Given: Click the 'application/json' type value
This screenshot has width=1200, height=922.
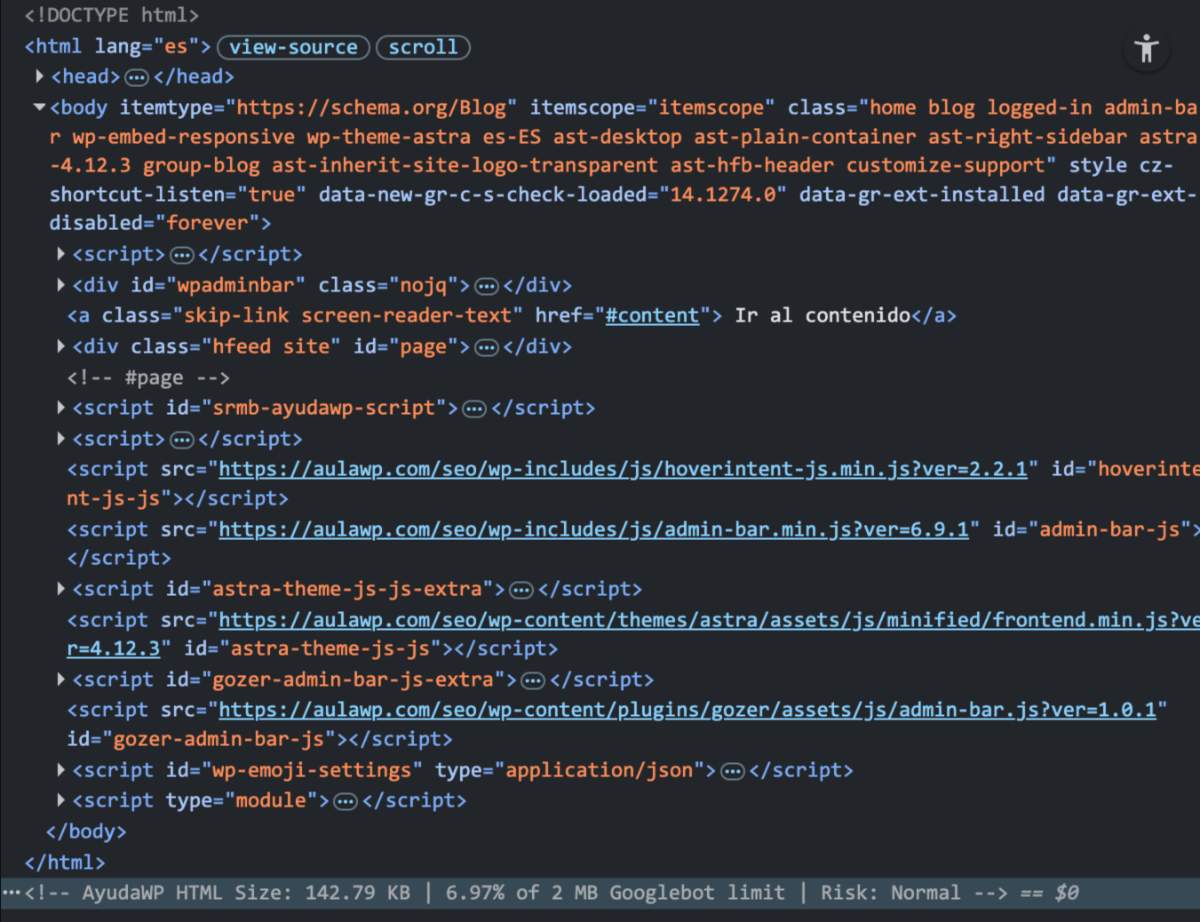Looking at the screenshot, I should (599, 770).
